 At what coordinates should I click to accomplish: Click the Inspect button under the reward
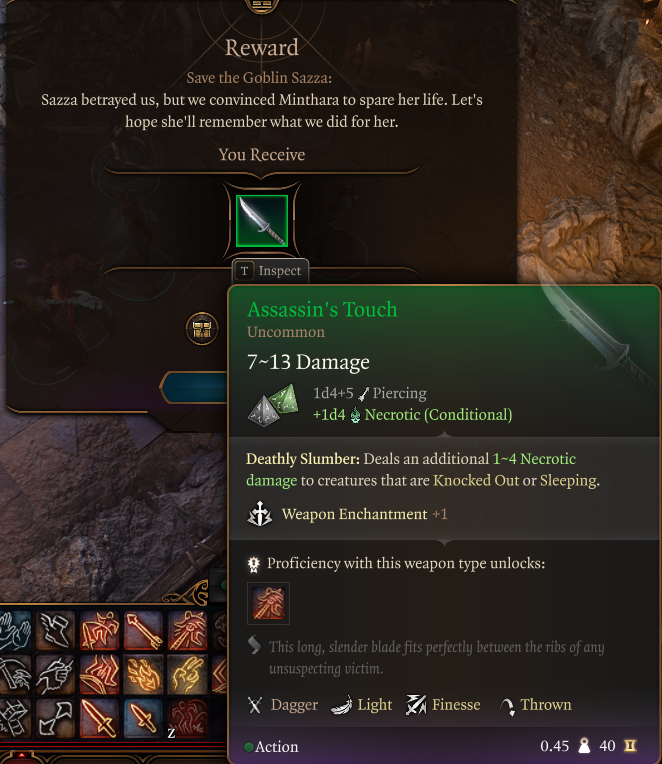(x=270, y=271)
